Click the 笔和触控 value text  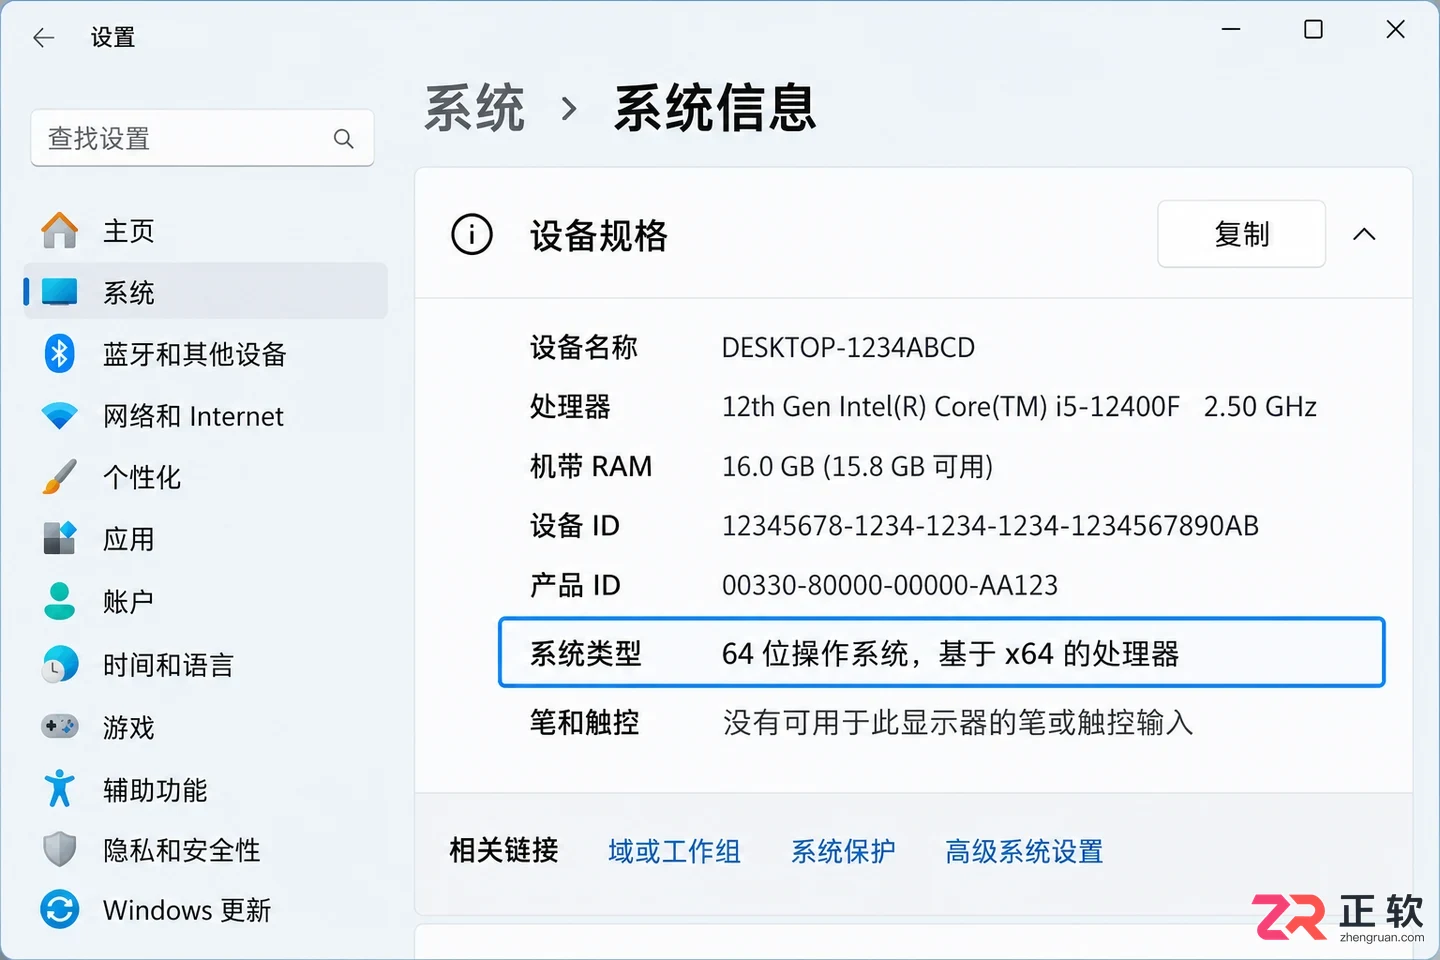(x=958, y=722)
